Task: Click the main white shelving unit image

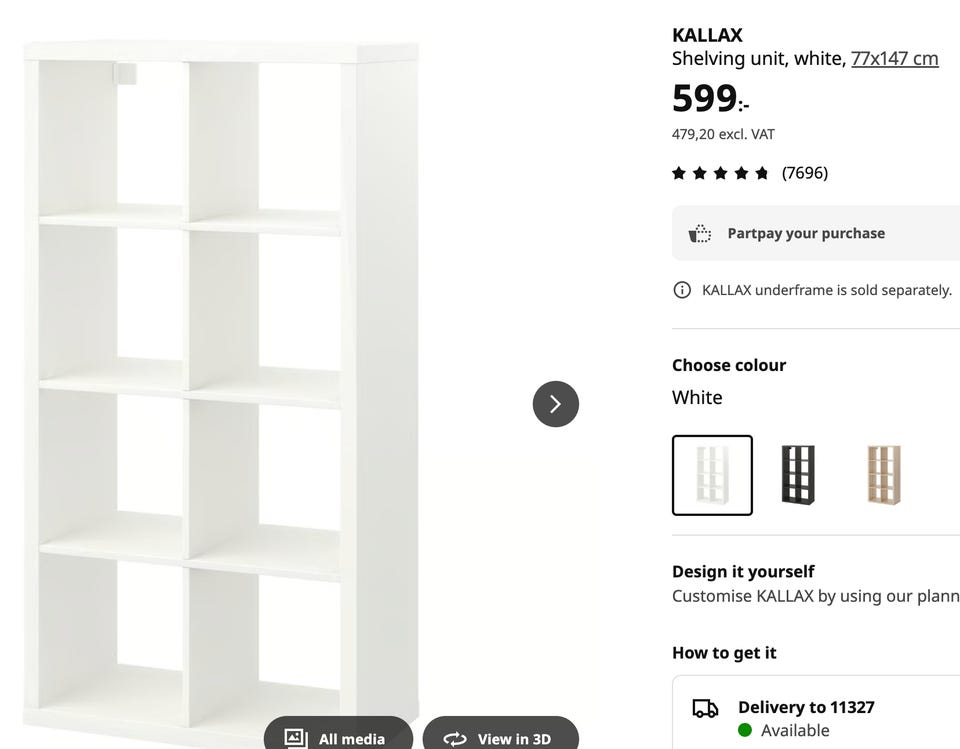Action: point(220,380)
